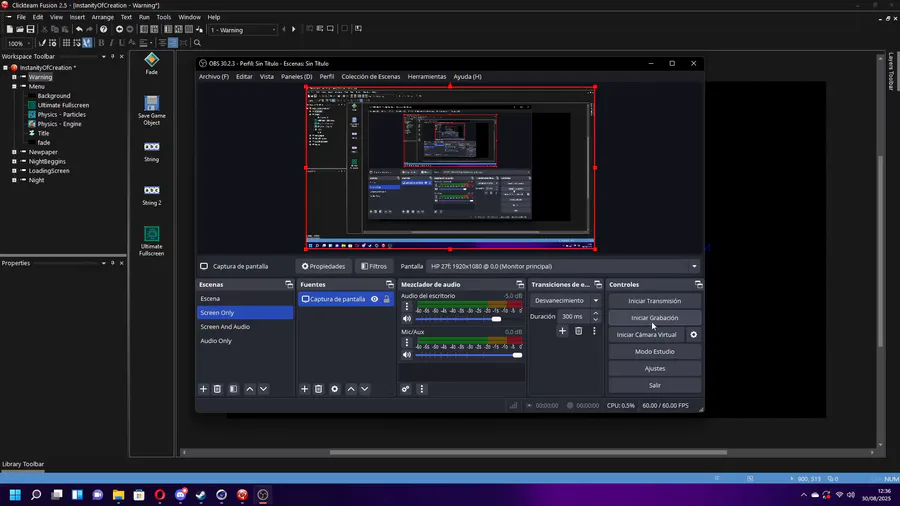Undock the Escenas panel
The width and height of the screenshot is (900, 506).
pos(289,285)
